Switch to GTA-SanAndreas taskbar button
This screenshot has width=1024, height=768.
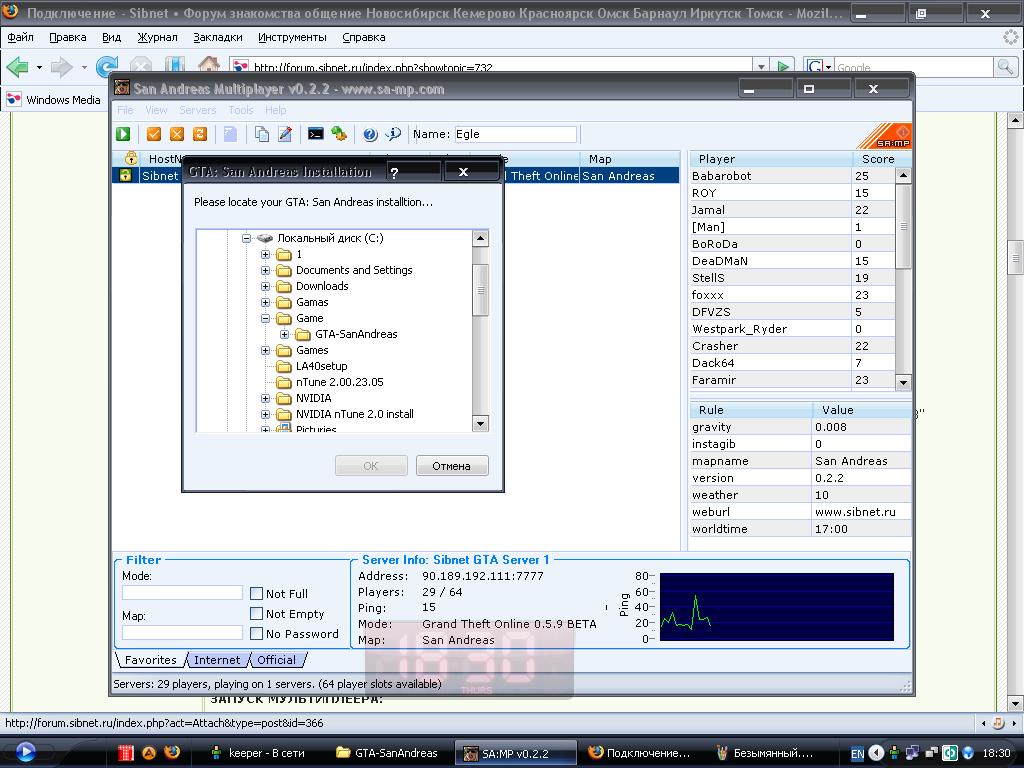[x=387, y=753]
